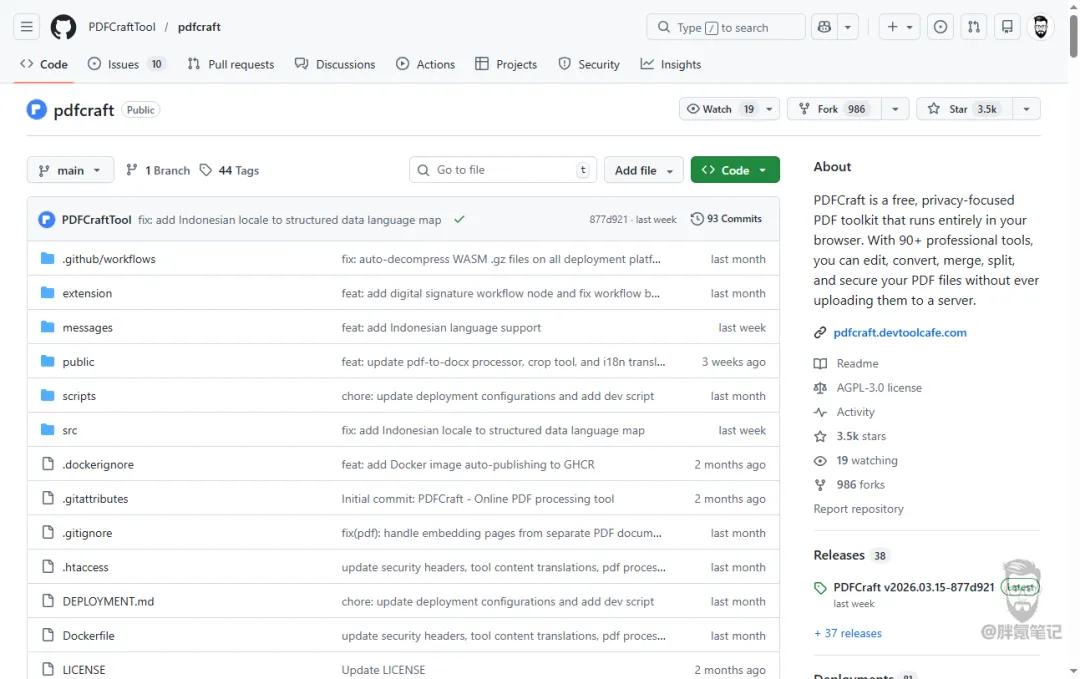Open the issues inbox icon in header
Viewport: 1080px width, 679px height.
[x=940, y=27]
